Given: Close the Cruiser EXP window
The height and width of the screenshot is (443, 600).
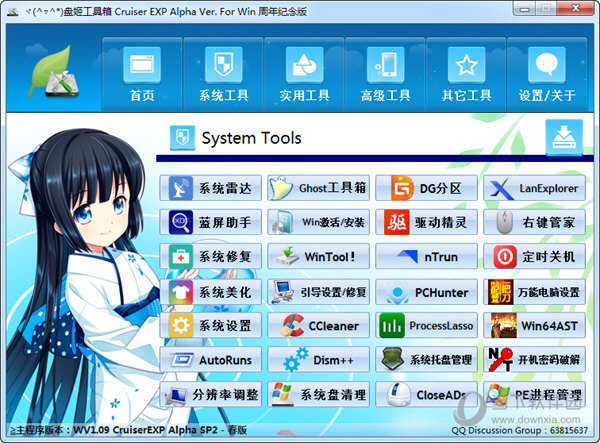Looking at the screenshot, I should click(576, 8).
